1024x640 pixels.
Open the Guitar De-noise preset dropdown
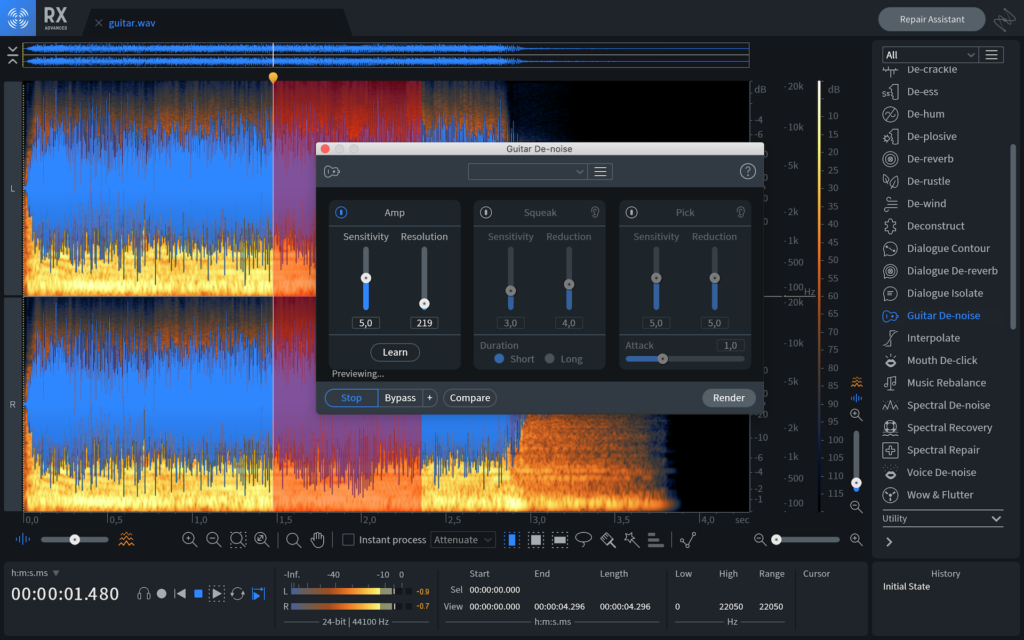tap(526, 172)
